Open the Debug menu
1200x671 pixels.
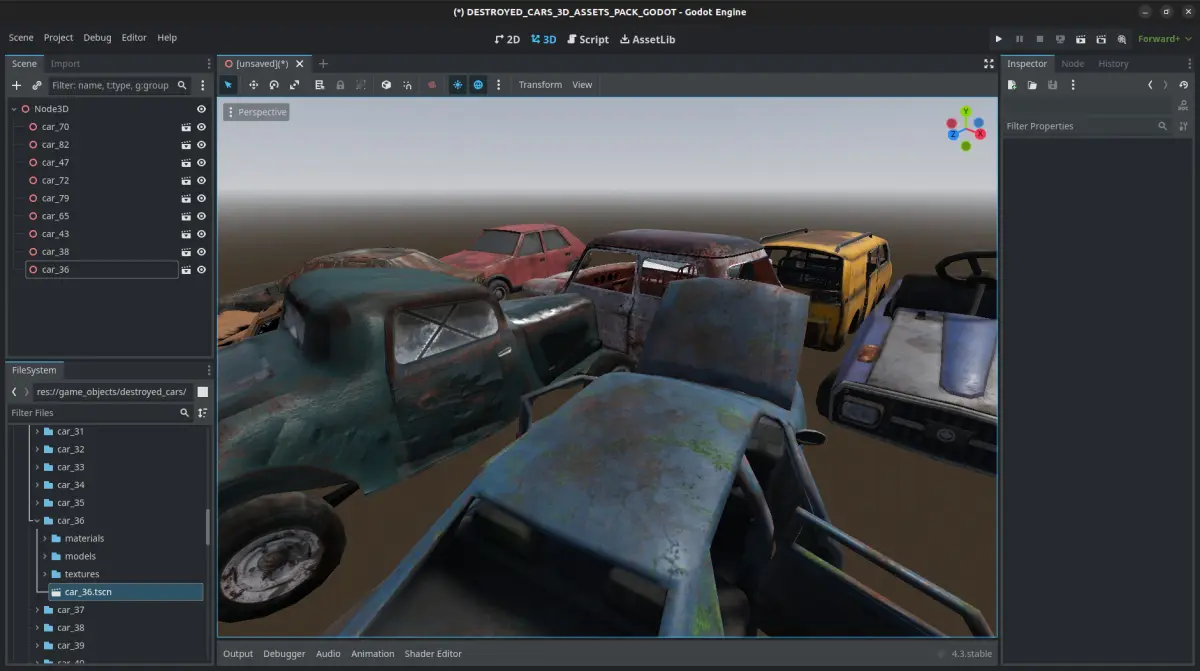coord(97,38)
